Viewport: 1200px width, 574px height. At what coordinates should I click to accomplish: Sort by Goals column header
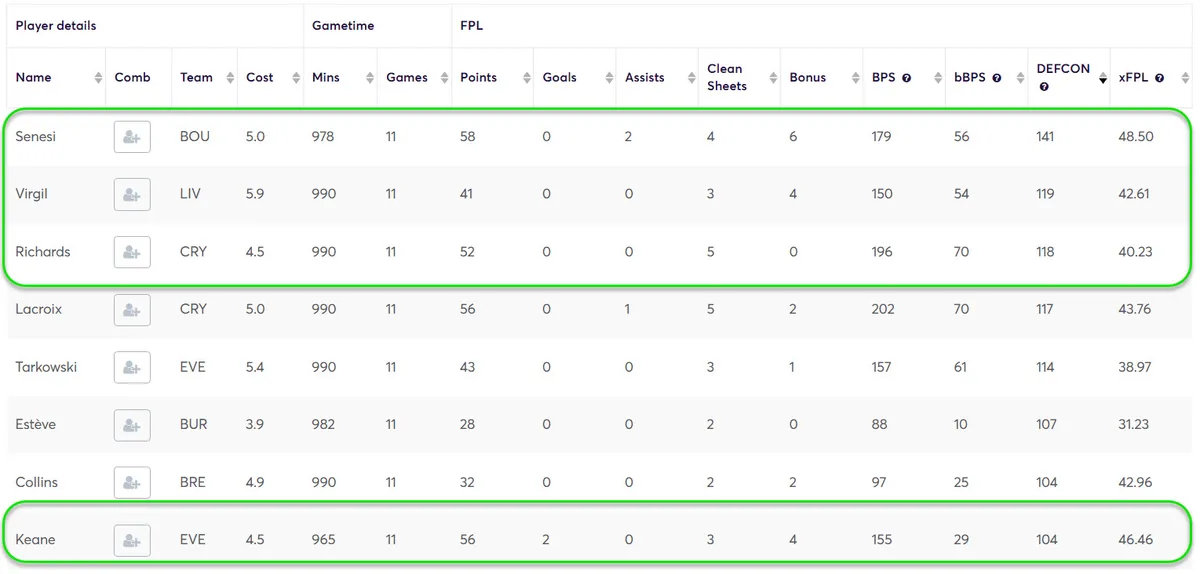[x=559, y=77]
